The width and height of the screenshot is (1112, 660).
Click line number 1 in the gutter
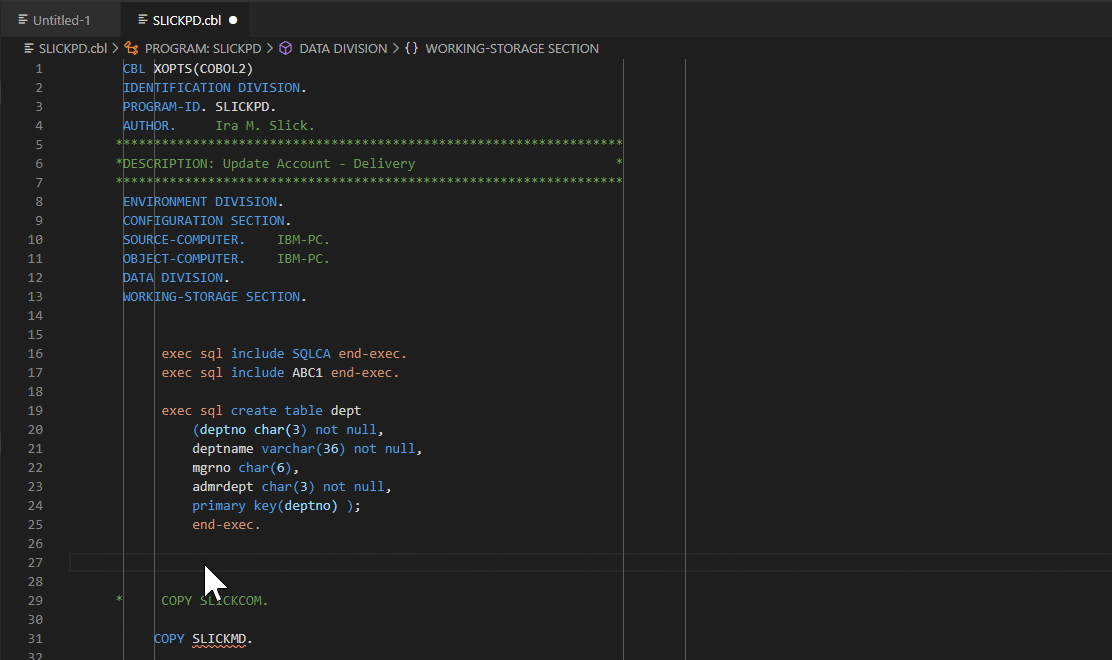pos(39,69)
